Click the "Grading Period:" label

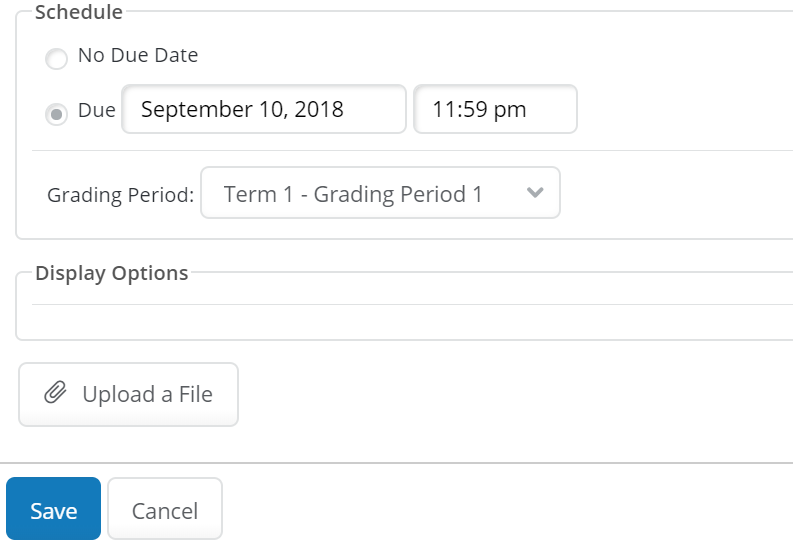pos(120,195)
